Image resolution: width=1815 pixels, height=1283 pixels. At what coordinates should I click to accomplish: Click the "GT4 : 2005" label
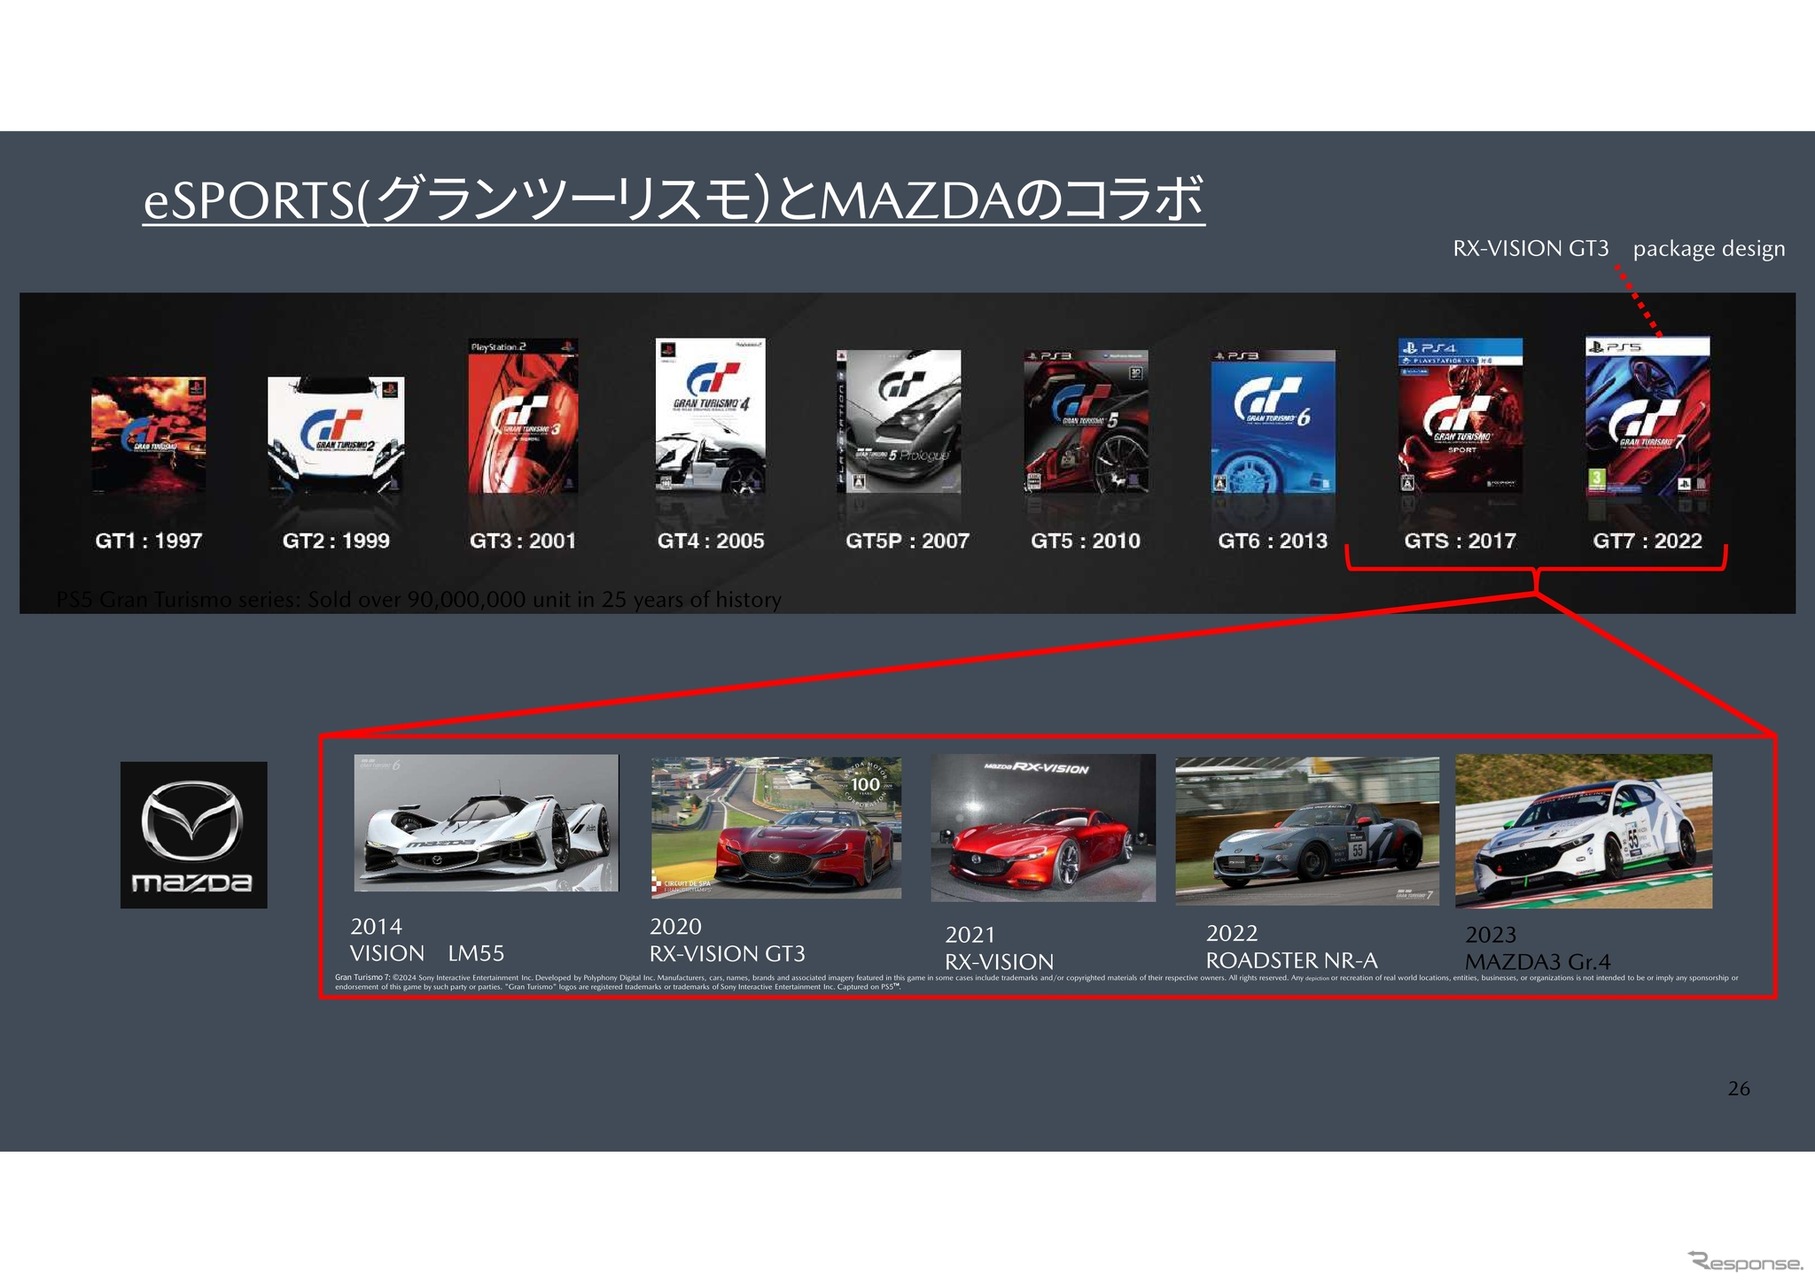click(x=711, y=541)
